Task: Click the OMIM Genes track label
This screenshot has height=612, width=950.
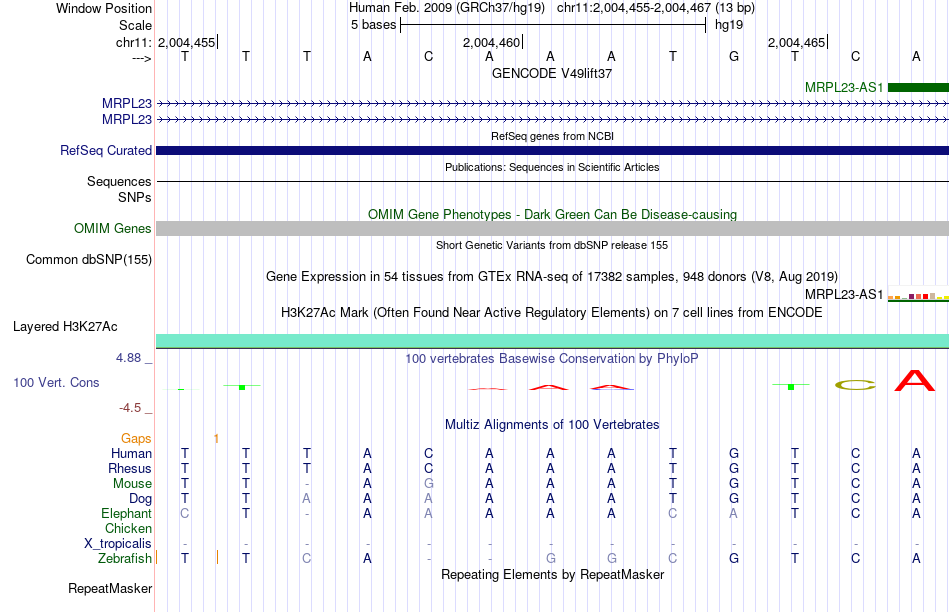Action: [x=112, y=228]
